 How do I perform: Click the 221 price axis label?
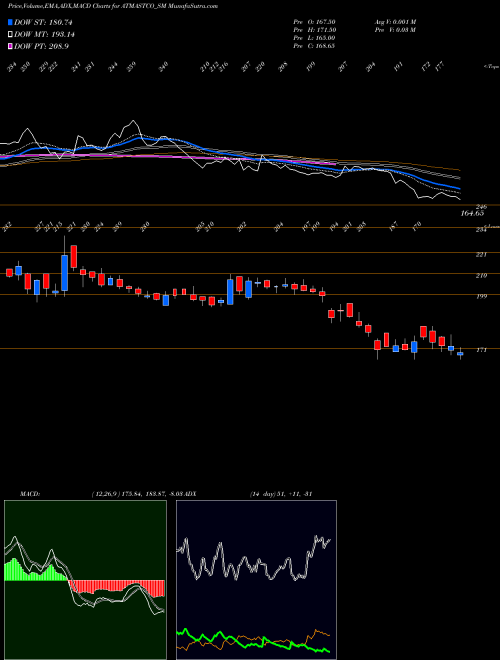point(481,255)
